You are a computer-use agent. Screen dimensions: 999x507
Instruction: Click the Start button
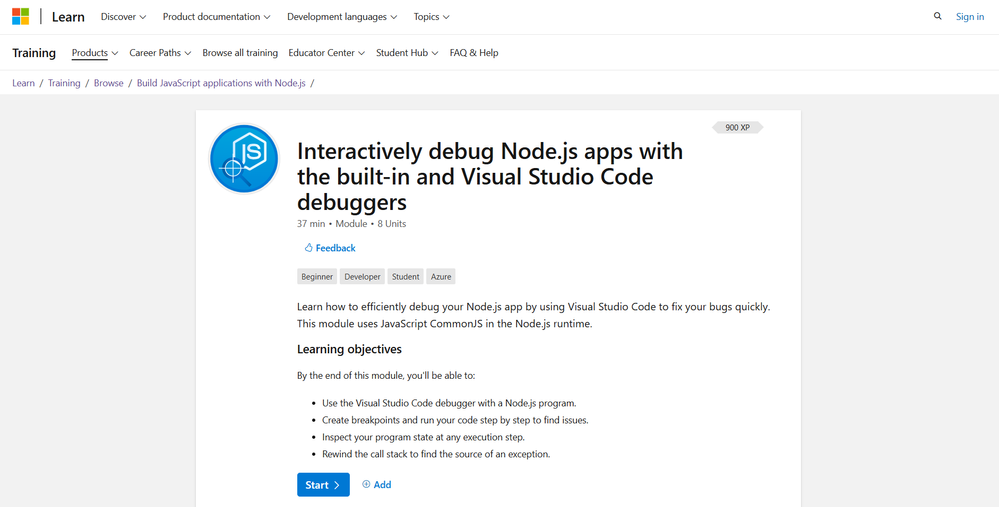[323, 485]
